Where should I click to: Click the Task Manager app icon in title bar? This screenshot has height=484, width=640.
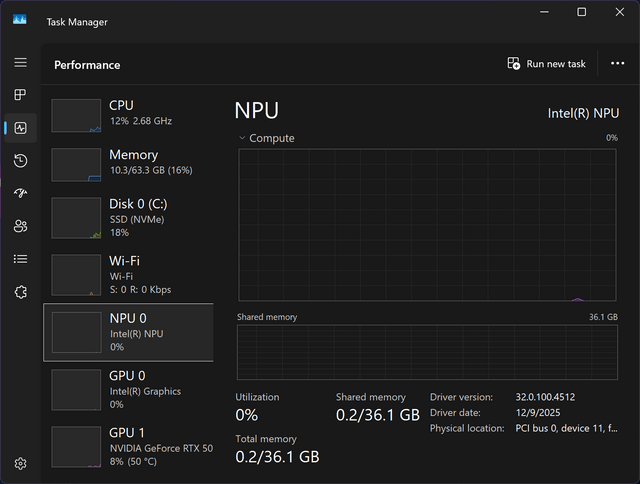20,20
